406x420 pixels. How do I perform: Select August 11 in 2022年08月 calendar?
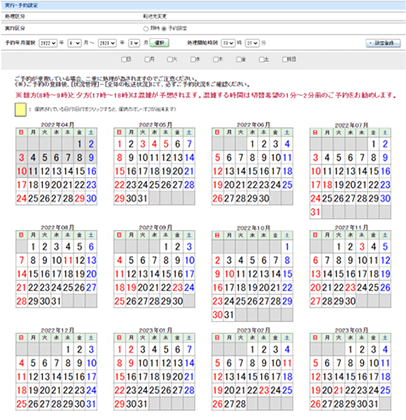pos(68,260)
